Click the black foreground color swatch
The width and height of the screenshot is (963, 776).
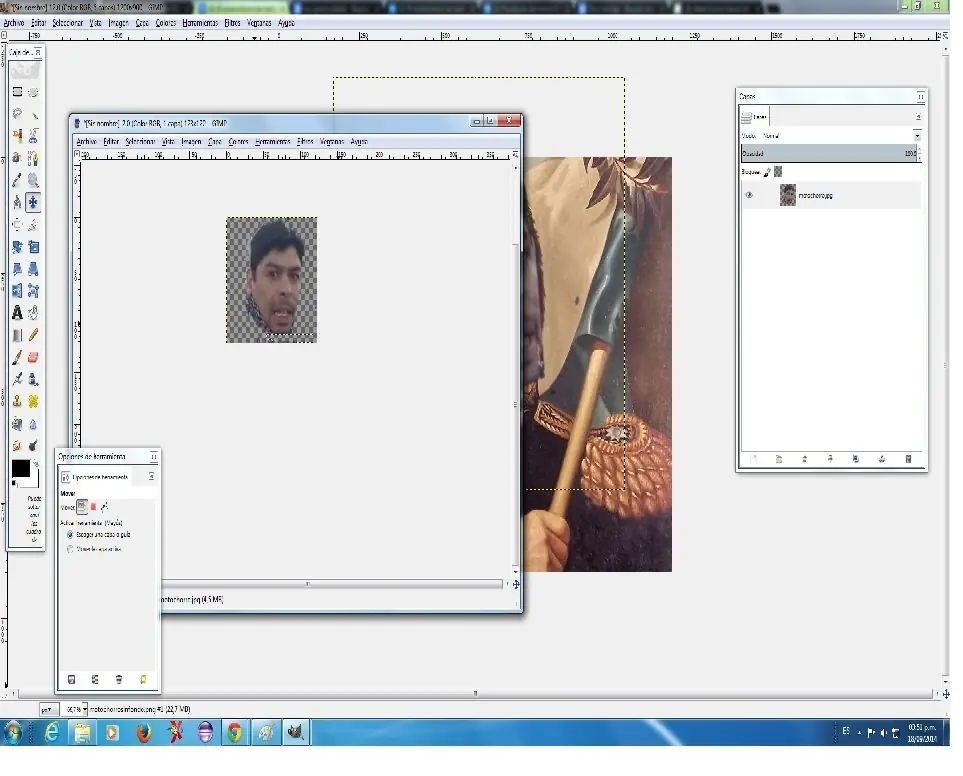(x=20, y=468)
